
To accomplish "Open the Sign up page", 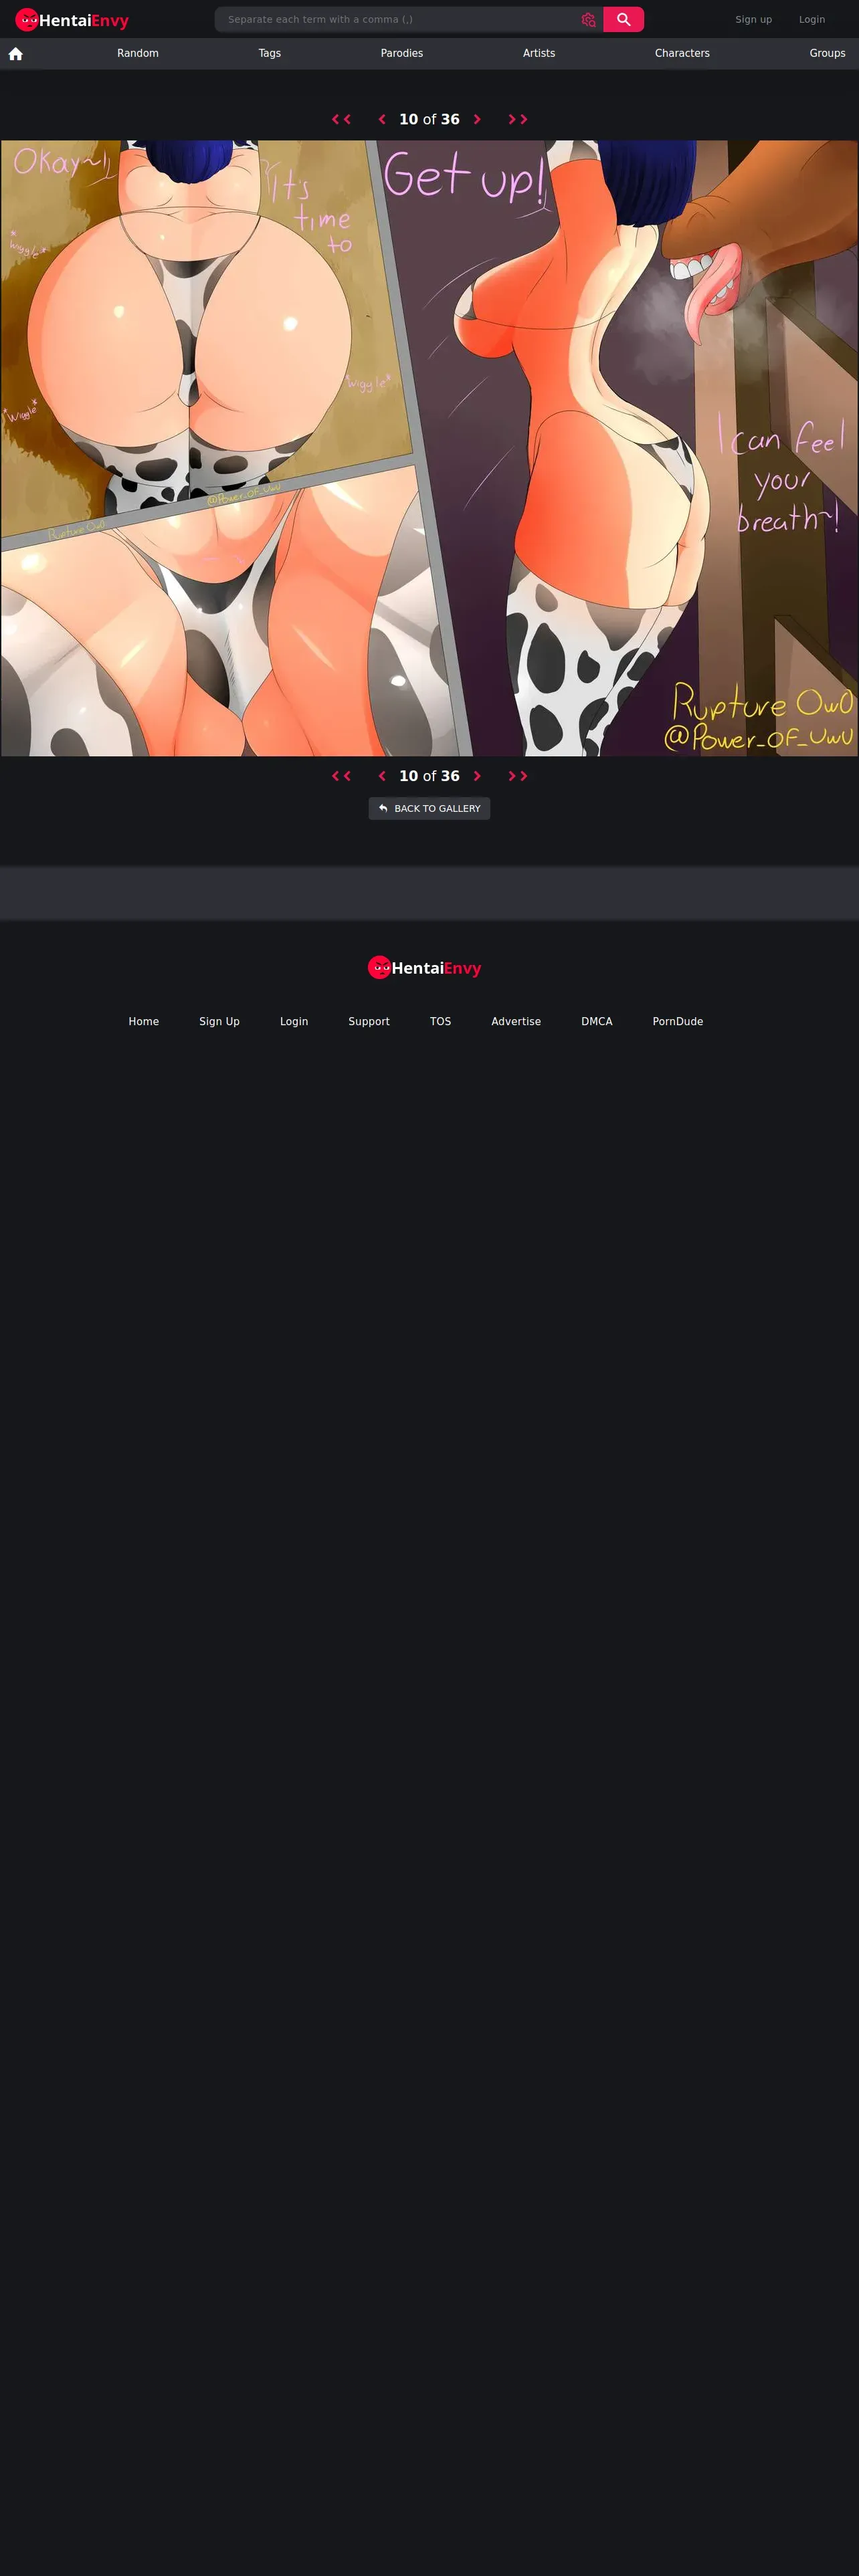I will [x=753, y=19].
